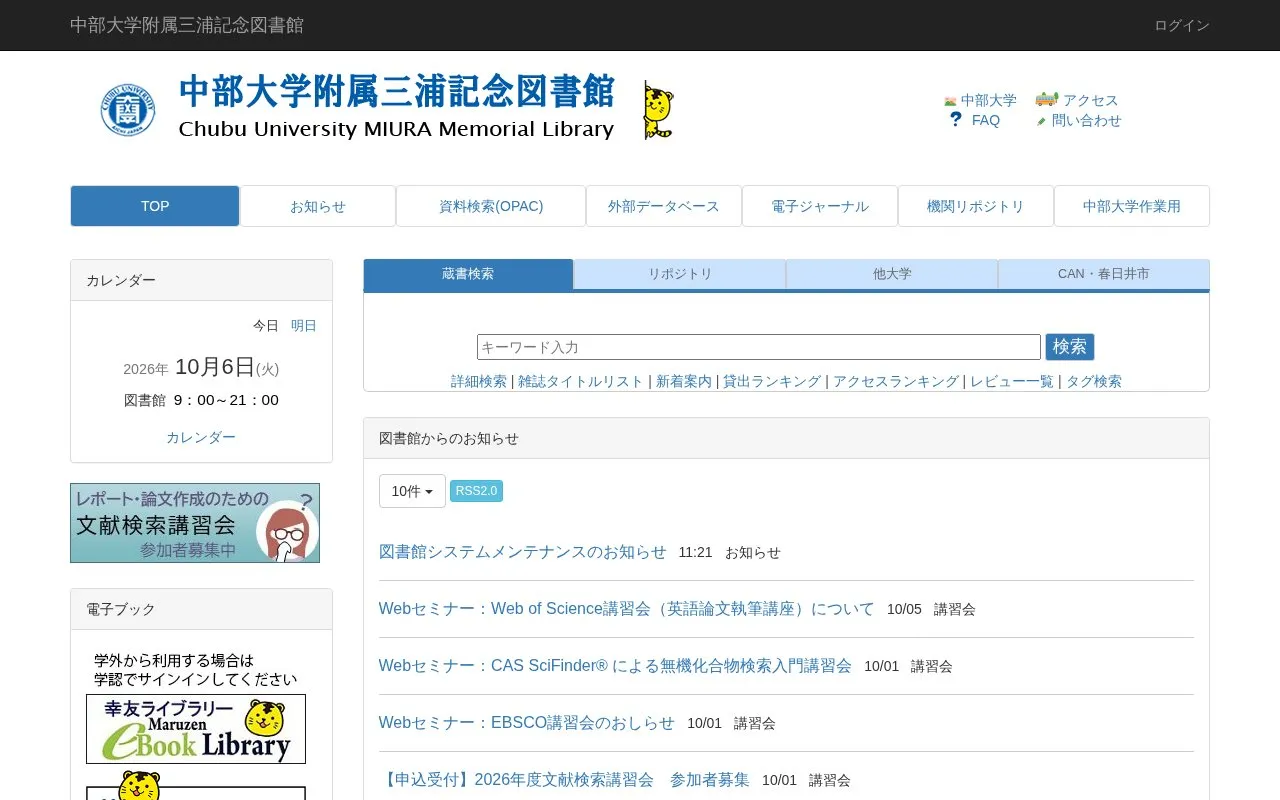Select the 蔵書検索 search tab
The height and width of the screenshot is (800, 1280).
[468, 274]
